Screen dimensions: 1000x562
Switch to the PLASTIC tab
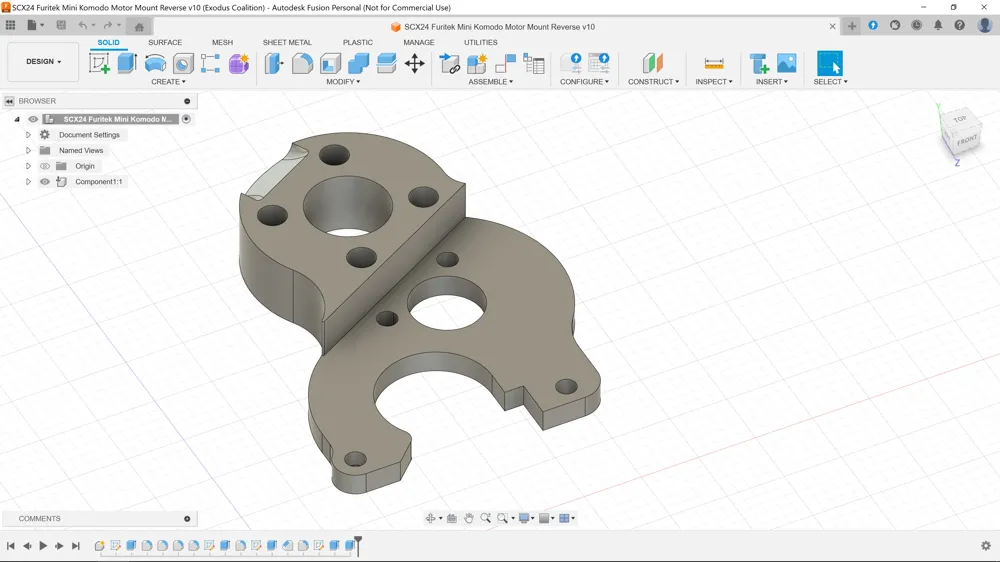[x=358, y=42]
